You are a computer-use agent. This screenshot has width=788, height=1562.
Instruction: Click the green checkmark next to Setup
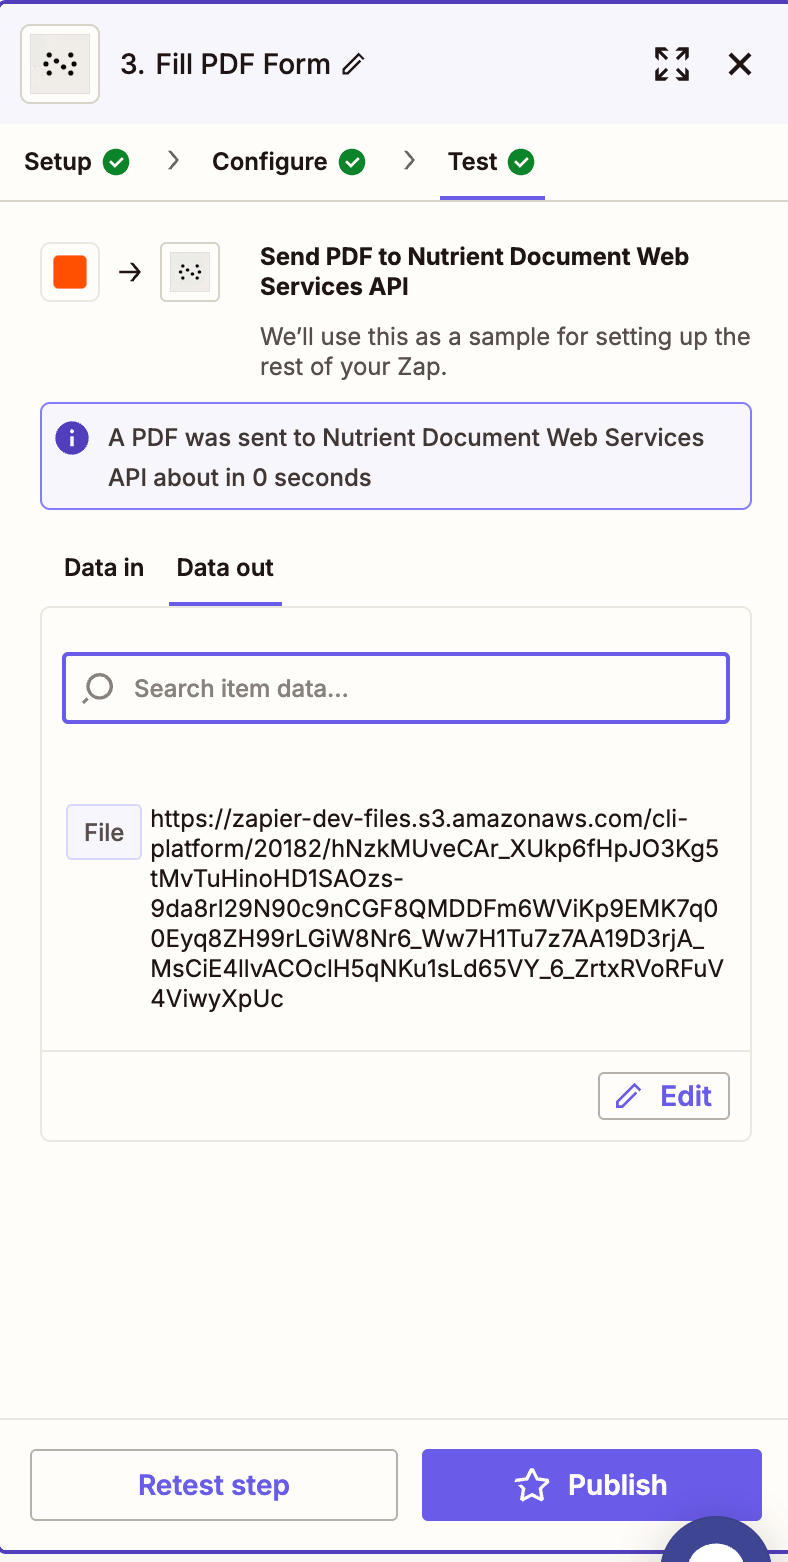point(117,161)
